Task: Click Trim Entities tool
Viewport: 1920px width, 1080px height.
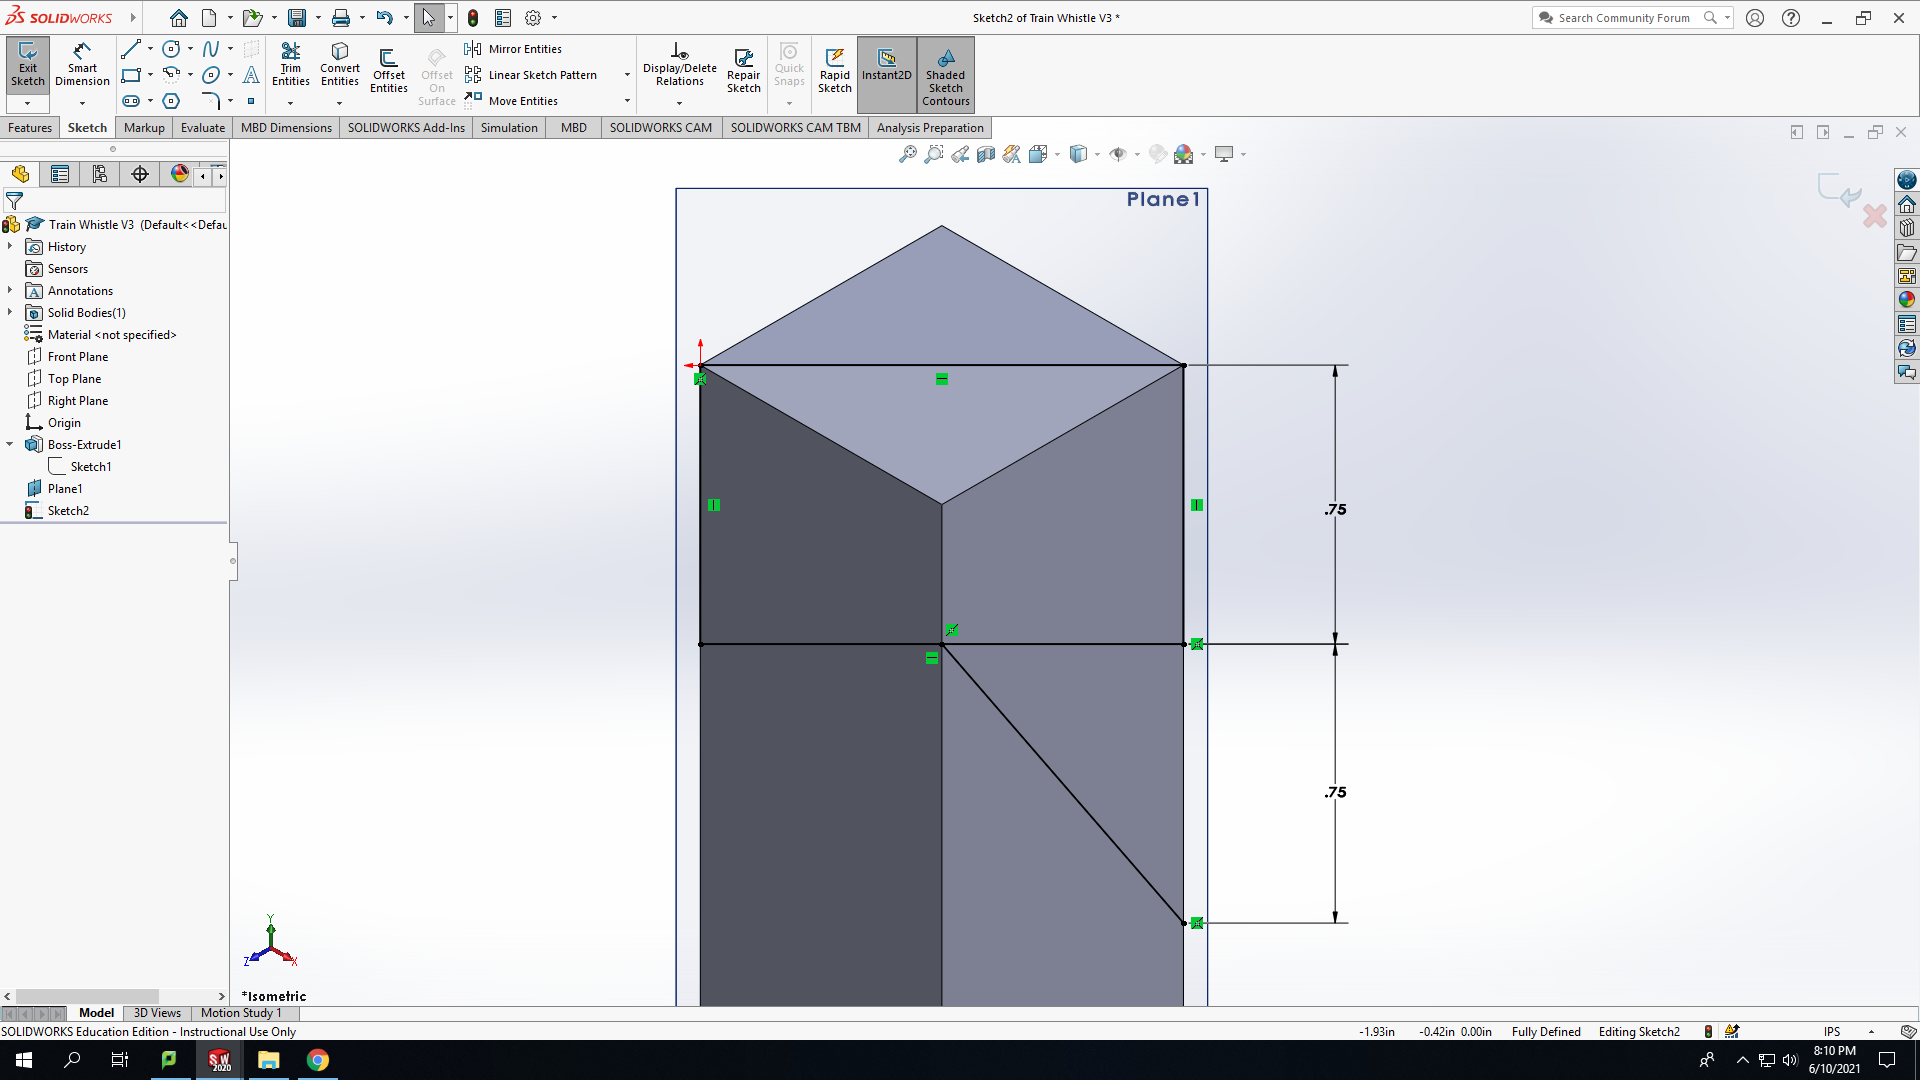Action: (290, 65)
